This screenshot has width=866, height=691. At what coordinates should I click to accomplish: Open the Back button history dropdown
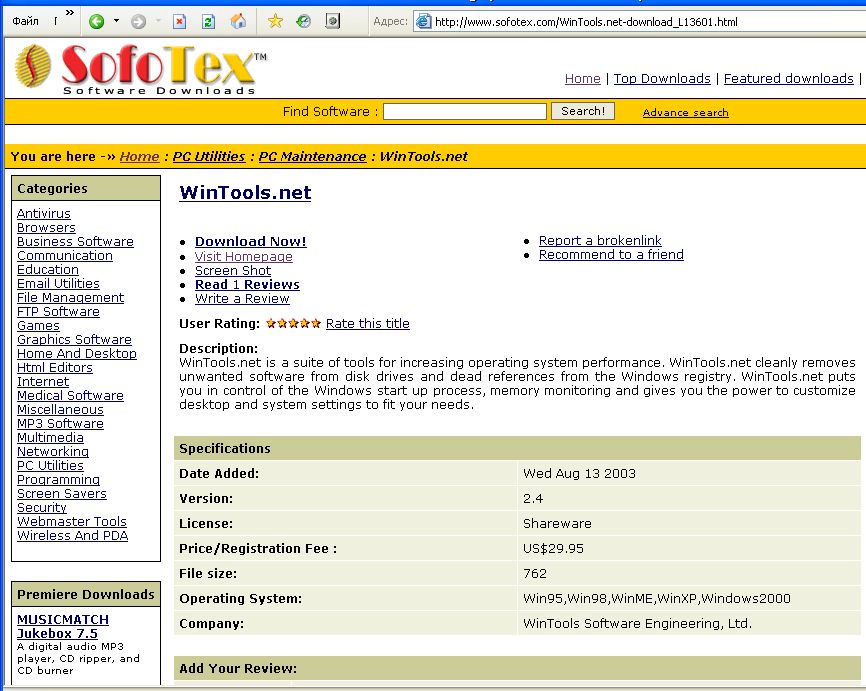tap(116, 21)
